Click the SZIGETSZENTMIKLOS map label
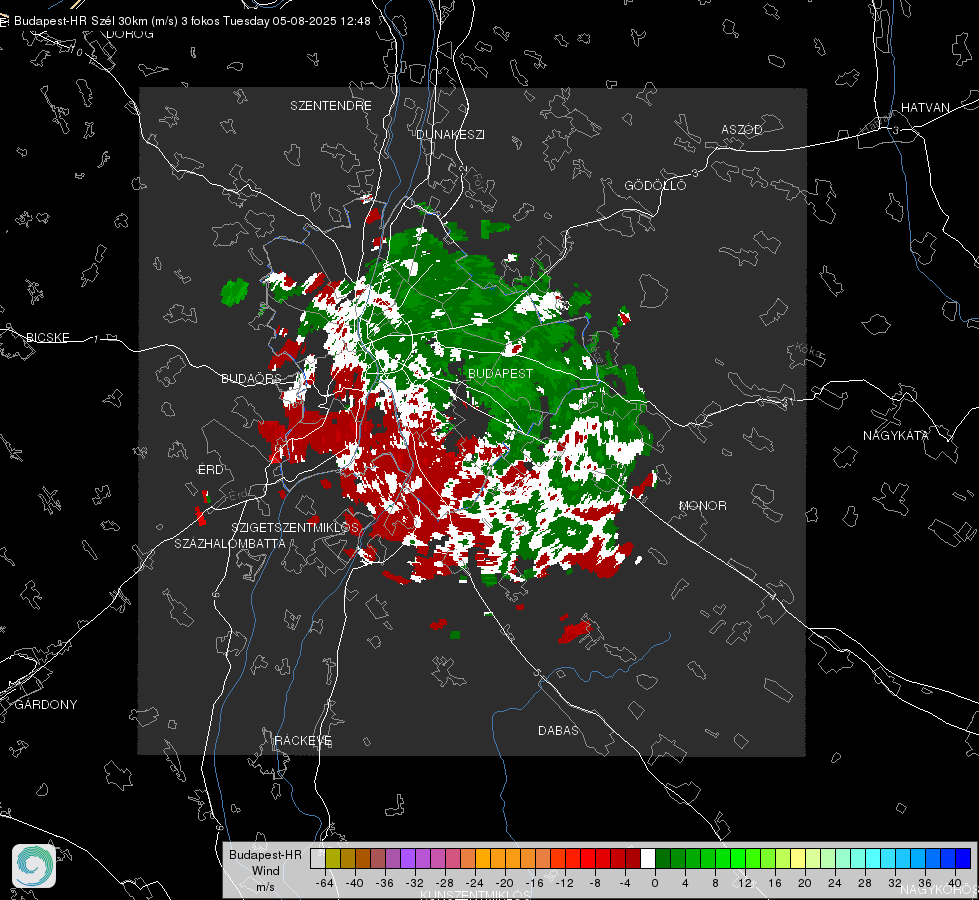Screen dimensions: 979x900 click(x=295, y=528)
